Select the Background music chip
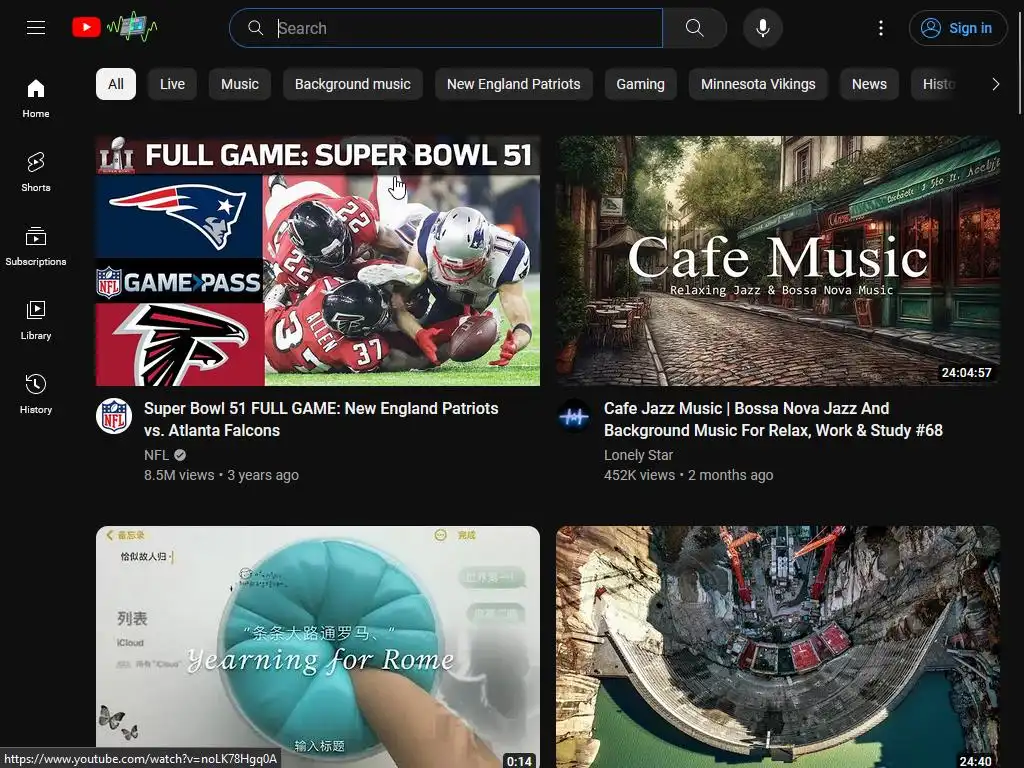Image resolution: width=1024 pixels, height=768 pixels. point(353,84)
